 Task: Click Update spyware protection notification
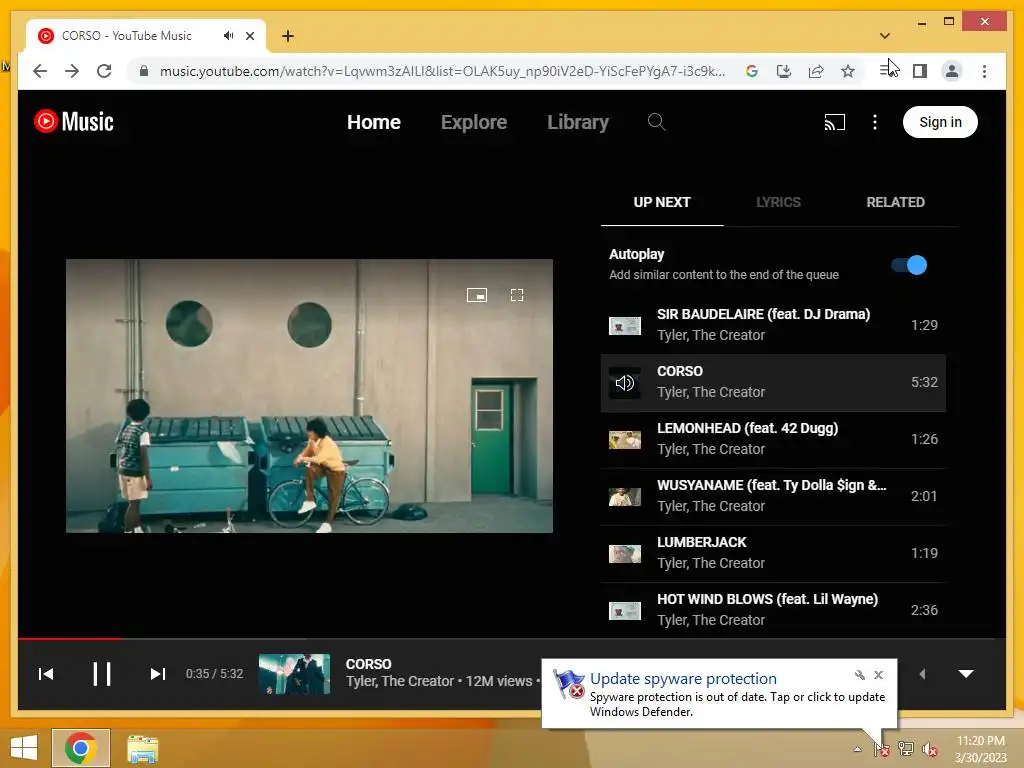pos(719,694)
